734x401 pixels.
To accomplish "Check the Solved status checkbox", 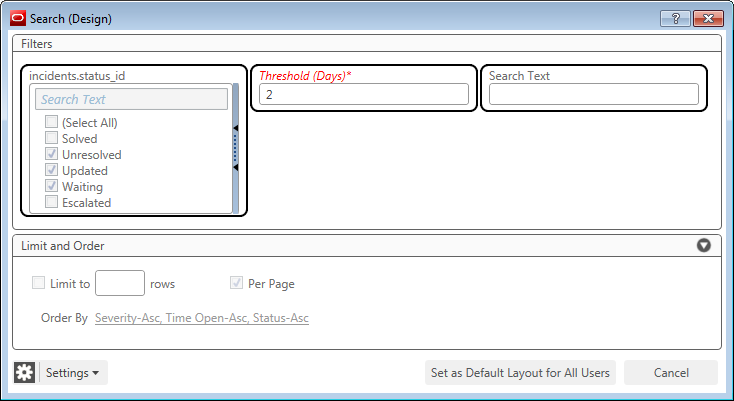I will coord(51,139).
